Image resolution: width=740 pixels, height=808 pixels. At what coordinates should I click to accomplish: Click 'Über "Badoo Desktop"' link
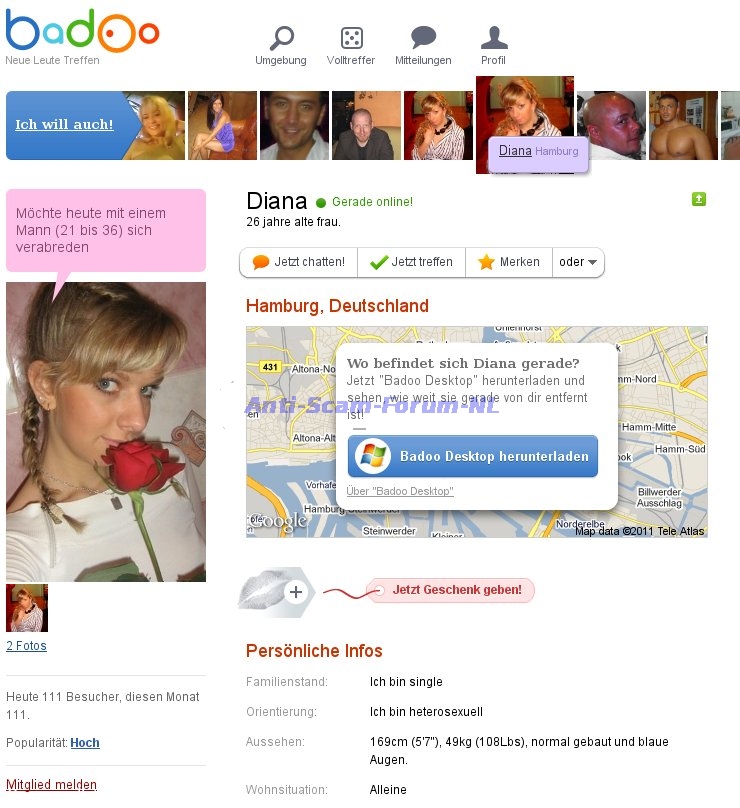tap(400, 491)
